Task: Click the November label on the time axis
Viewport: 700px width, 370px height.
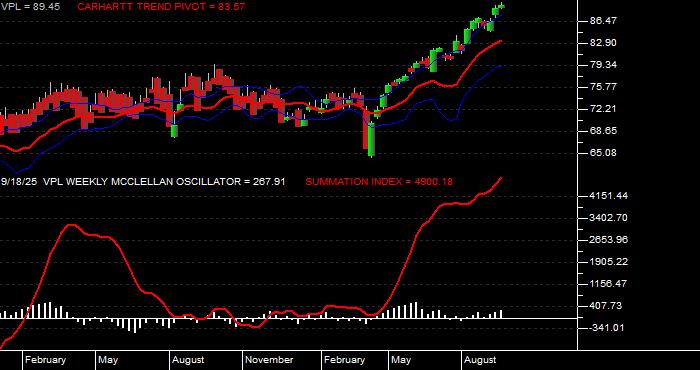Action: click(x=269, y=360)
